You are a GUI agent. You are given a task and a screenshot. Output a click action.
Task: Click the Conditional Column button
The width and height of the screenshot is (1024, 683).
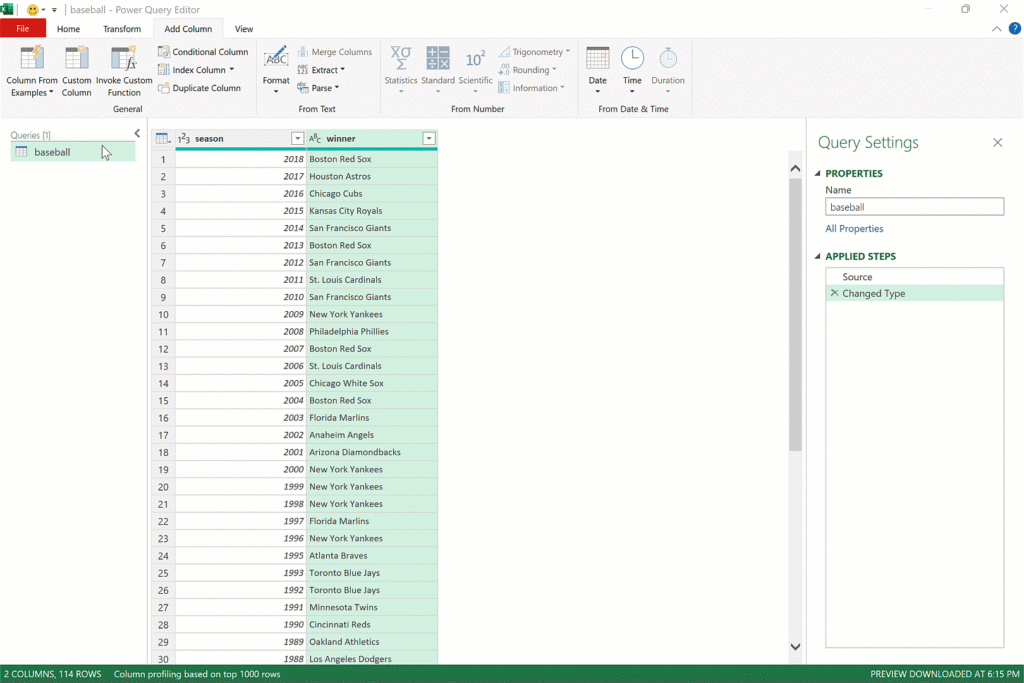(203, 52)
